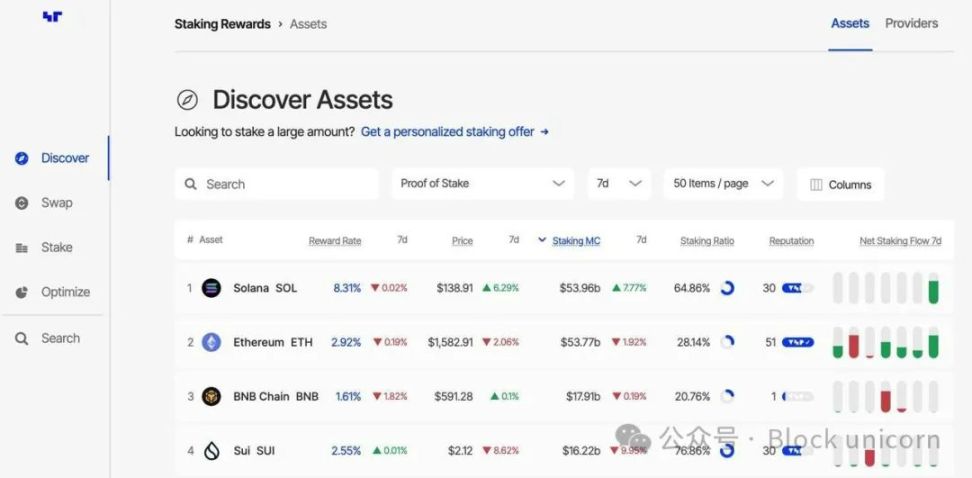
Task: Open the Proof of Stake dropdown
Action: pyautogui.click(x=483, y=184)
